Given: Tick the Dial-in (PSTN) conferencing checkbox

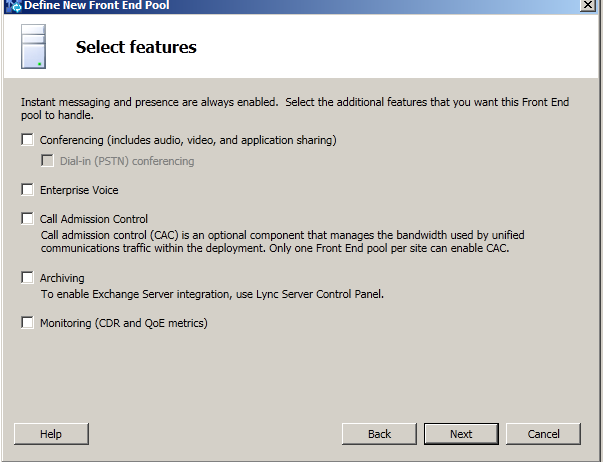Looking at the screenshot, I should tap(47, 161).
